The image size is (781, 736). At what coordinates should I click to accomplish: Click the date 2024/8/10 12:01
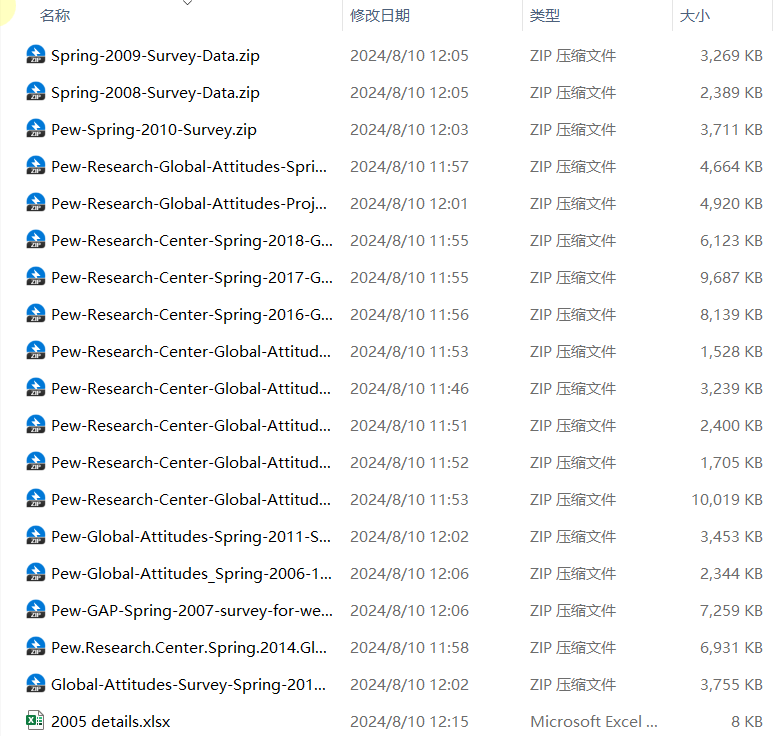[x=409, y=204]
